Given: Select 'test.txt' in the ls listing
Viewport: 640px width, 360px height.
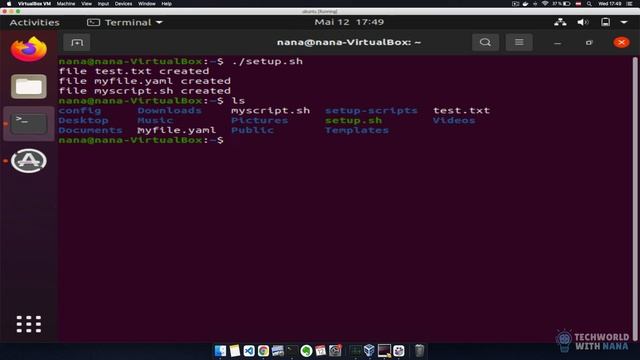Looking at the screenshot, I should pos(462,111).
